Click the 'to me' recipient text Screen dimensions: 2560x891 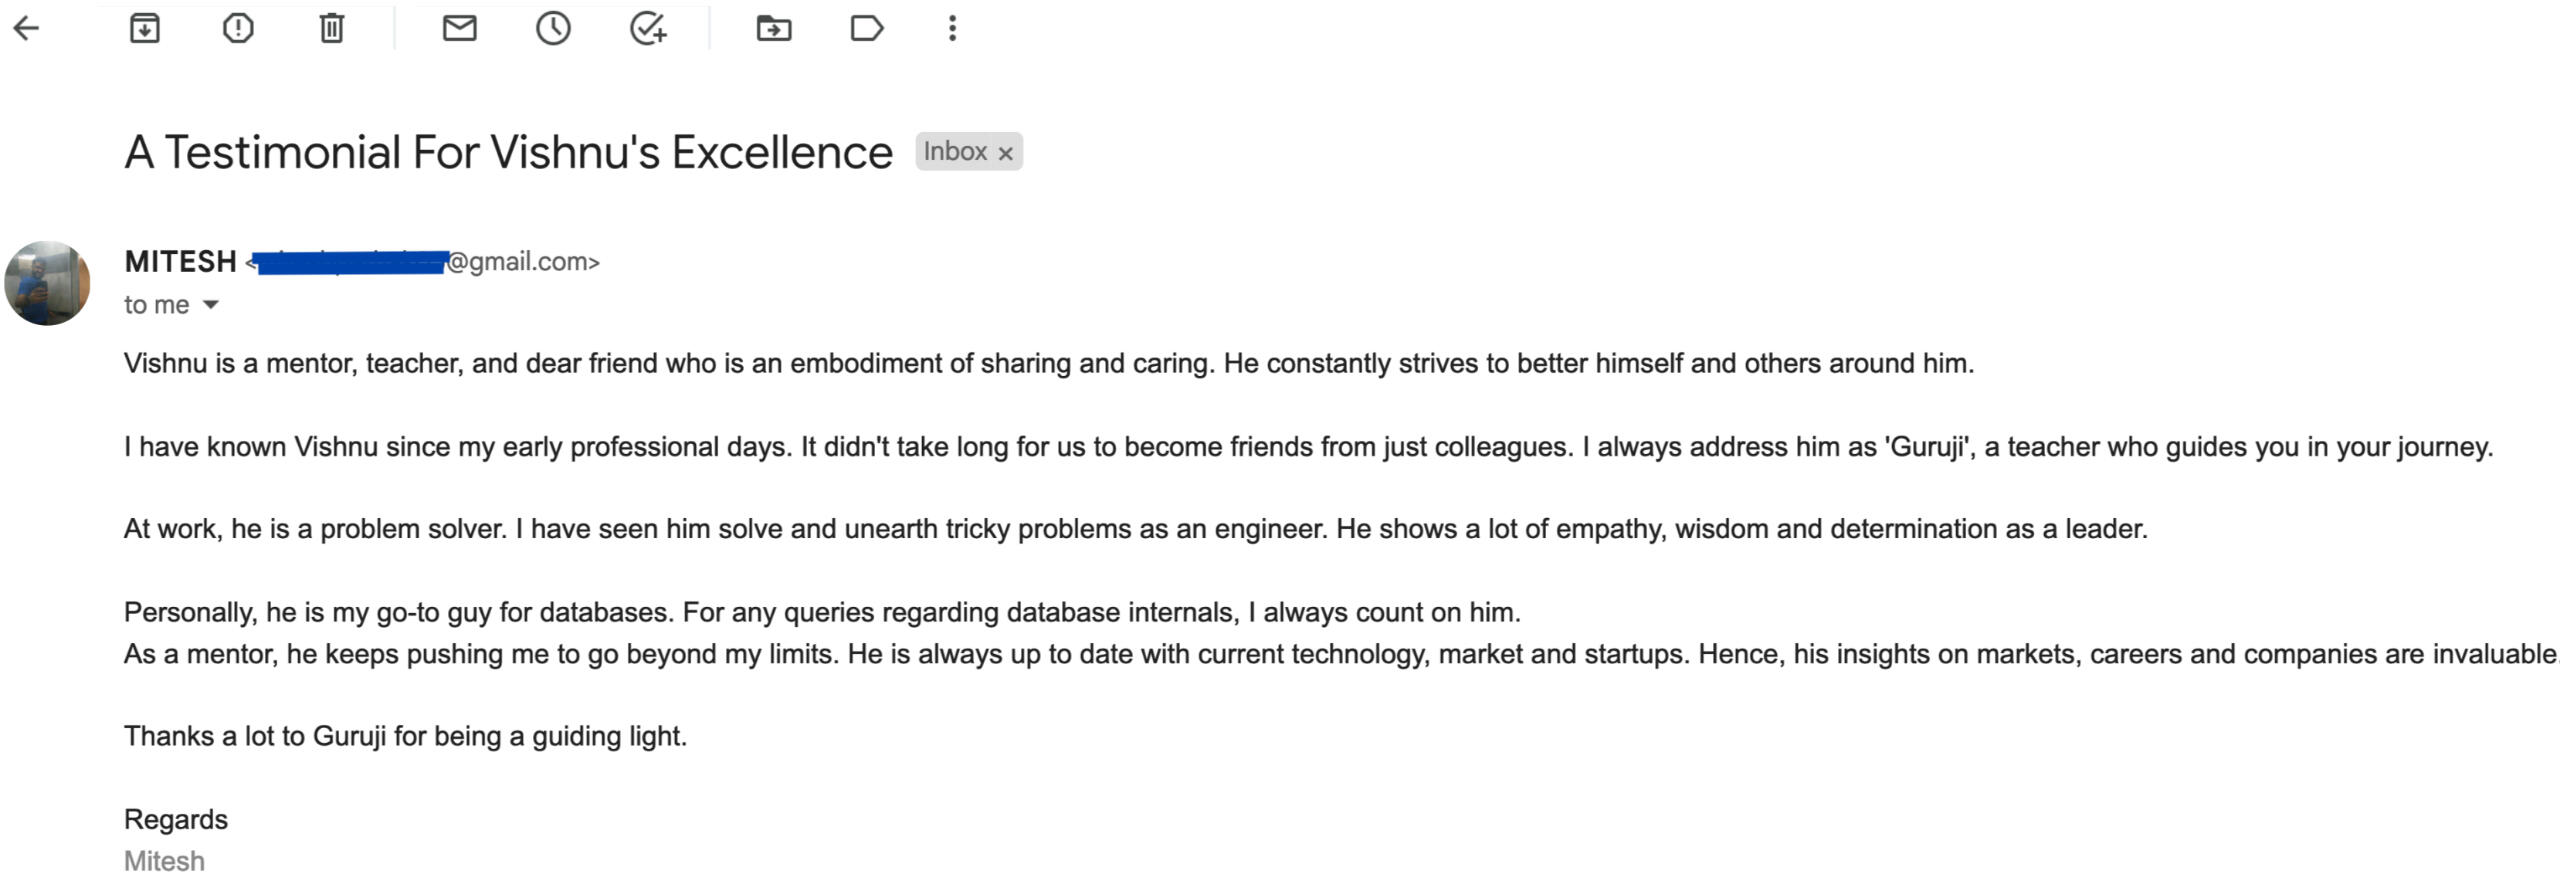coord(156,305)
